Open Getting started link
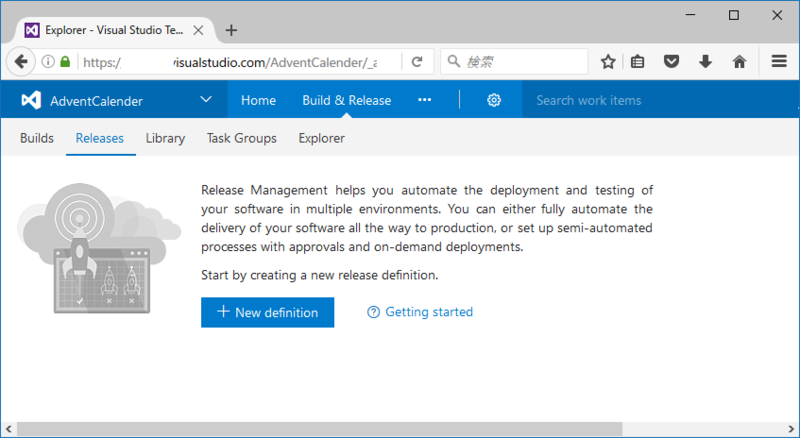The height and width of the screenshot is (438, 800). click(429, 312)
